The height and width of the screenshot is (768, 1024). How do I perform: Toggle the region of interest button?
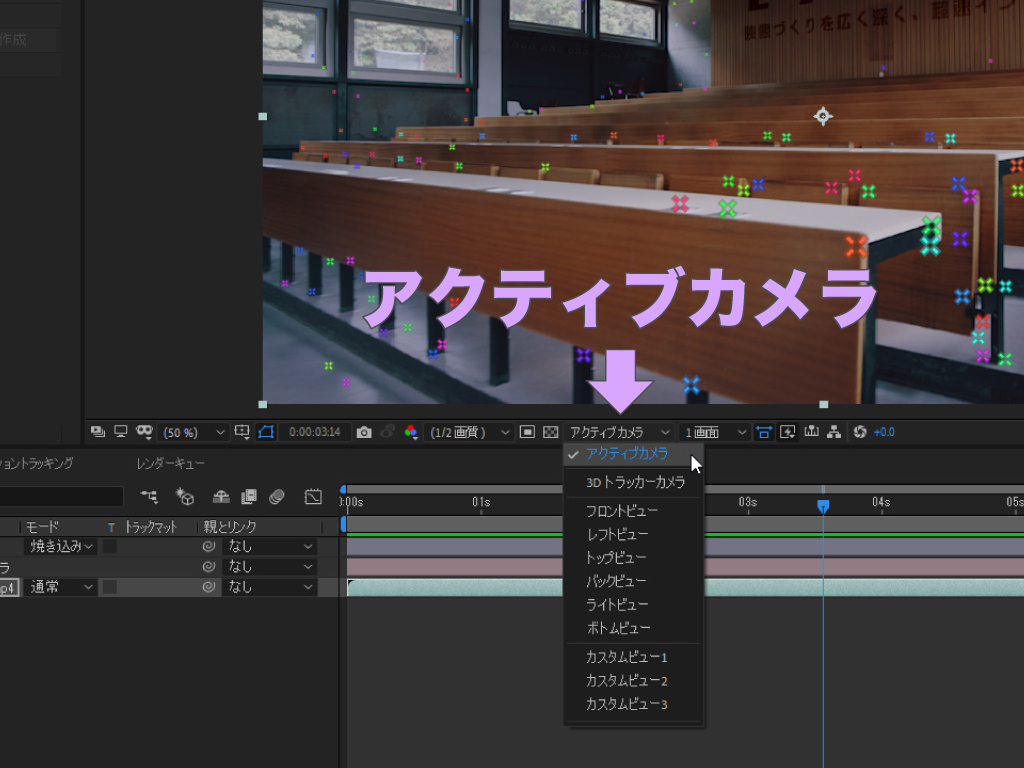click(x=527, y=432)
